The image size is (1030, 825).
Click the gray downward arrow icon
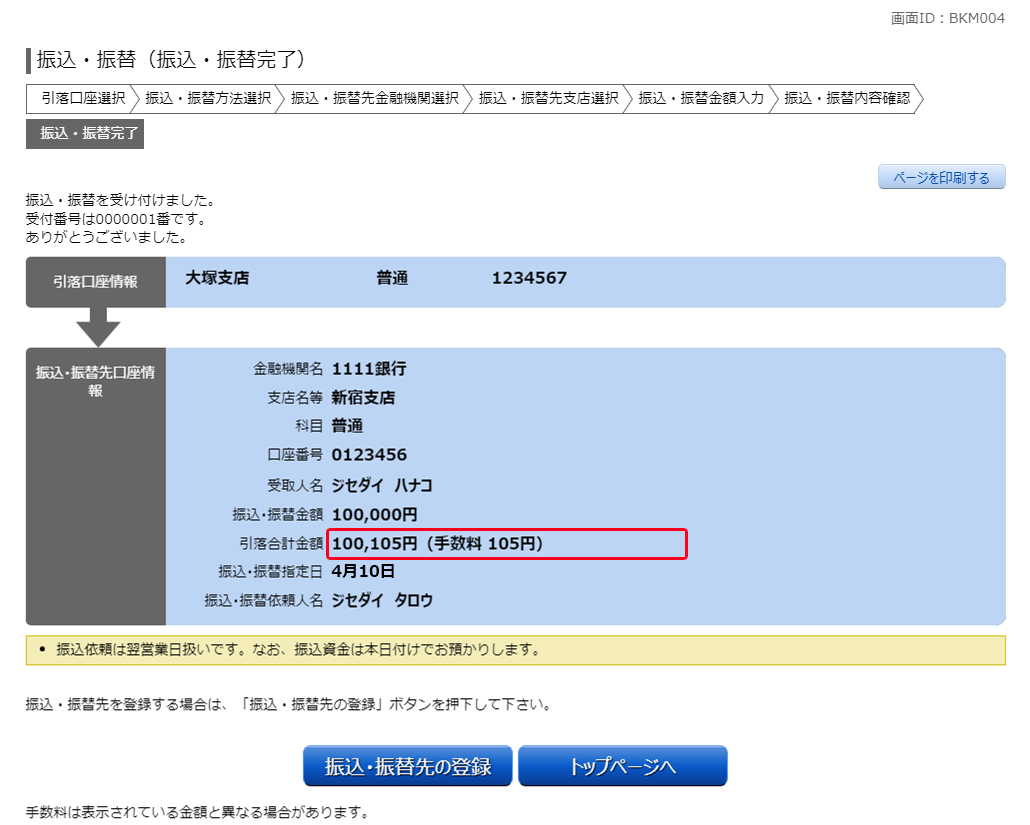pos(98,327)
